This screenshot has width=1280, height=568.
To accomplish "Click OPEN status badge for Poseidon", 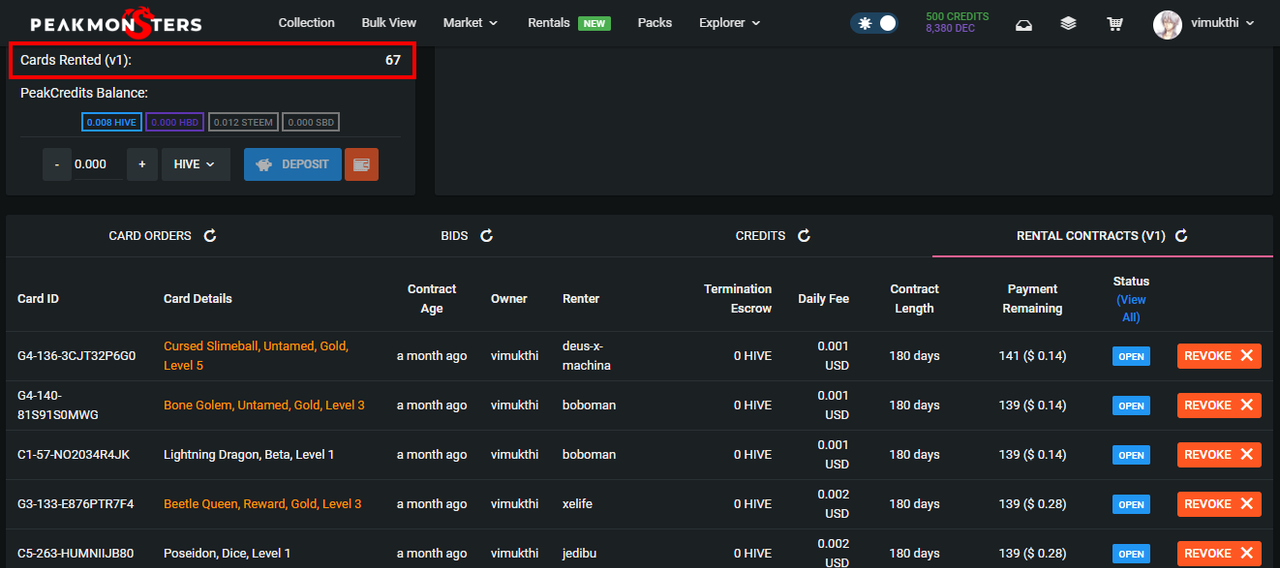I will pyautogui.click(x=1131, y=554).
